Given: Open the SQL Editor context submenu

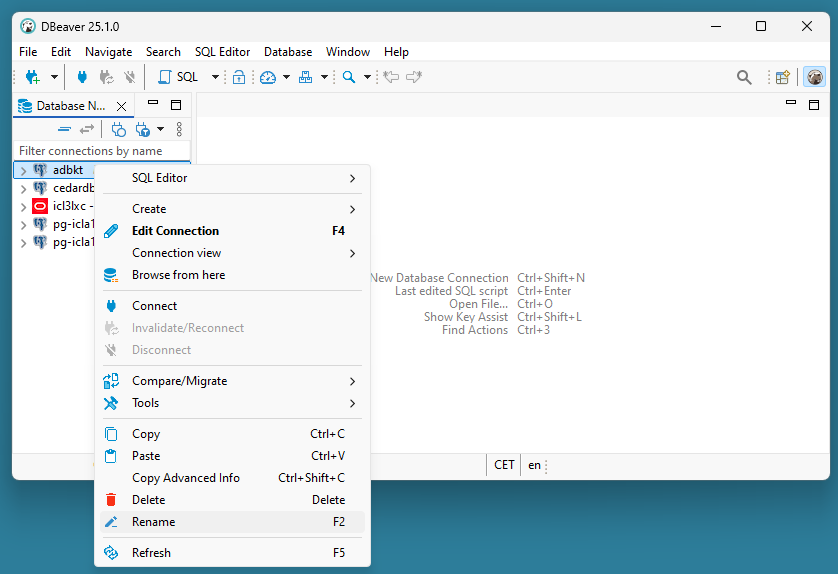Looking at the screenshot, I should point(232,178).
